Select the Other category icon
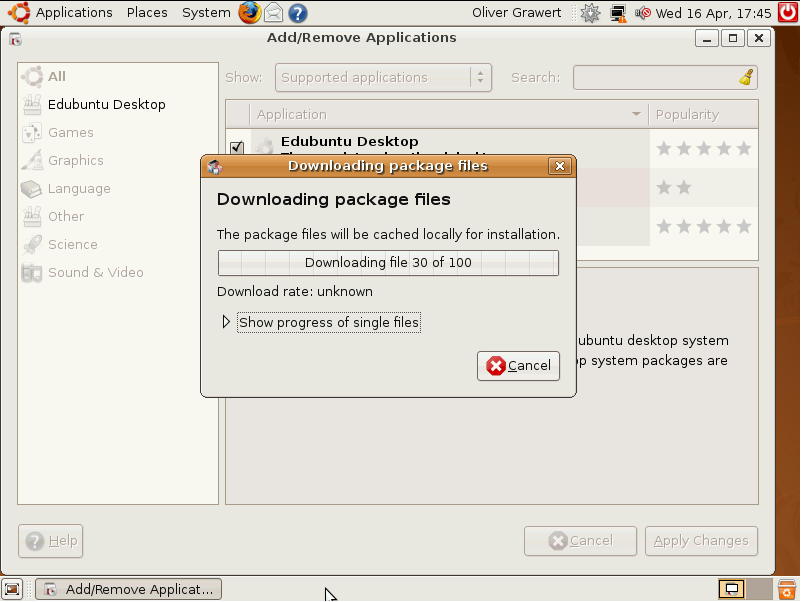This screenshot has height=602, width=802. pyautogui.click(x=32, y=217)
